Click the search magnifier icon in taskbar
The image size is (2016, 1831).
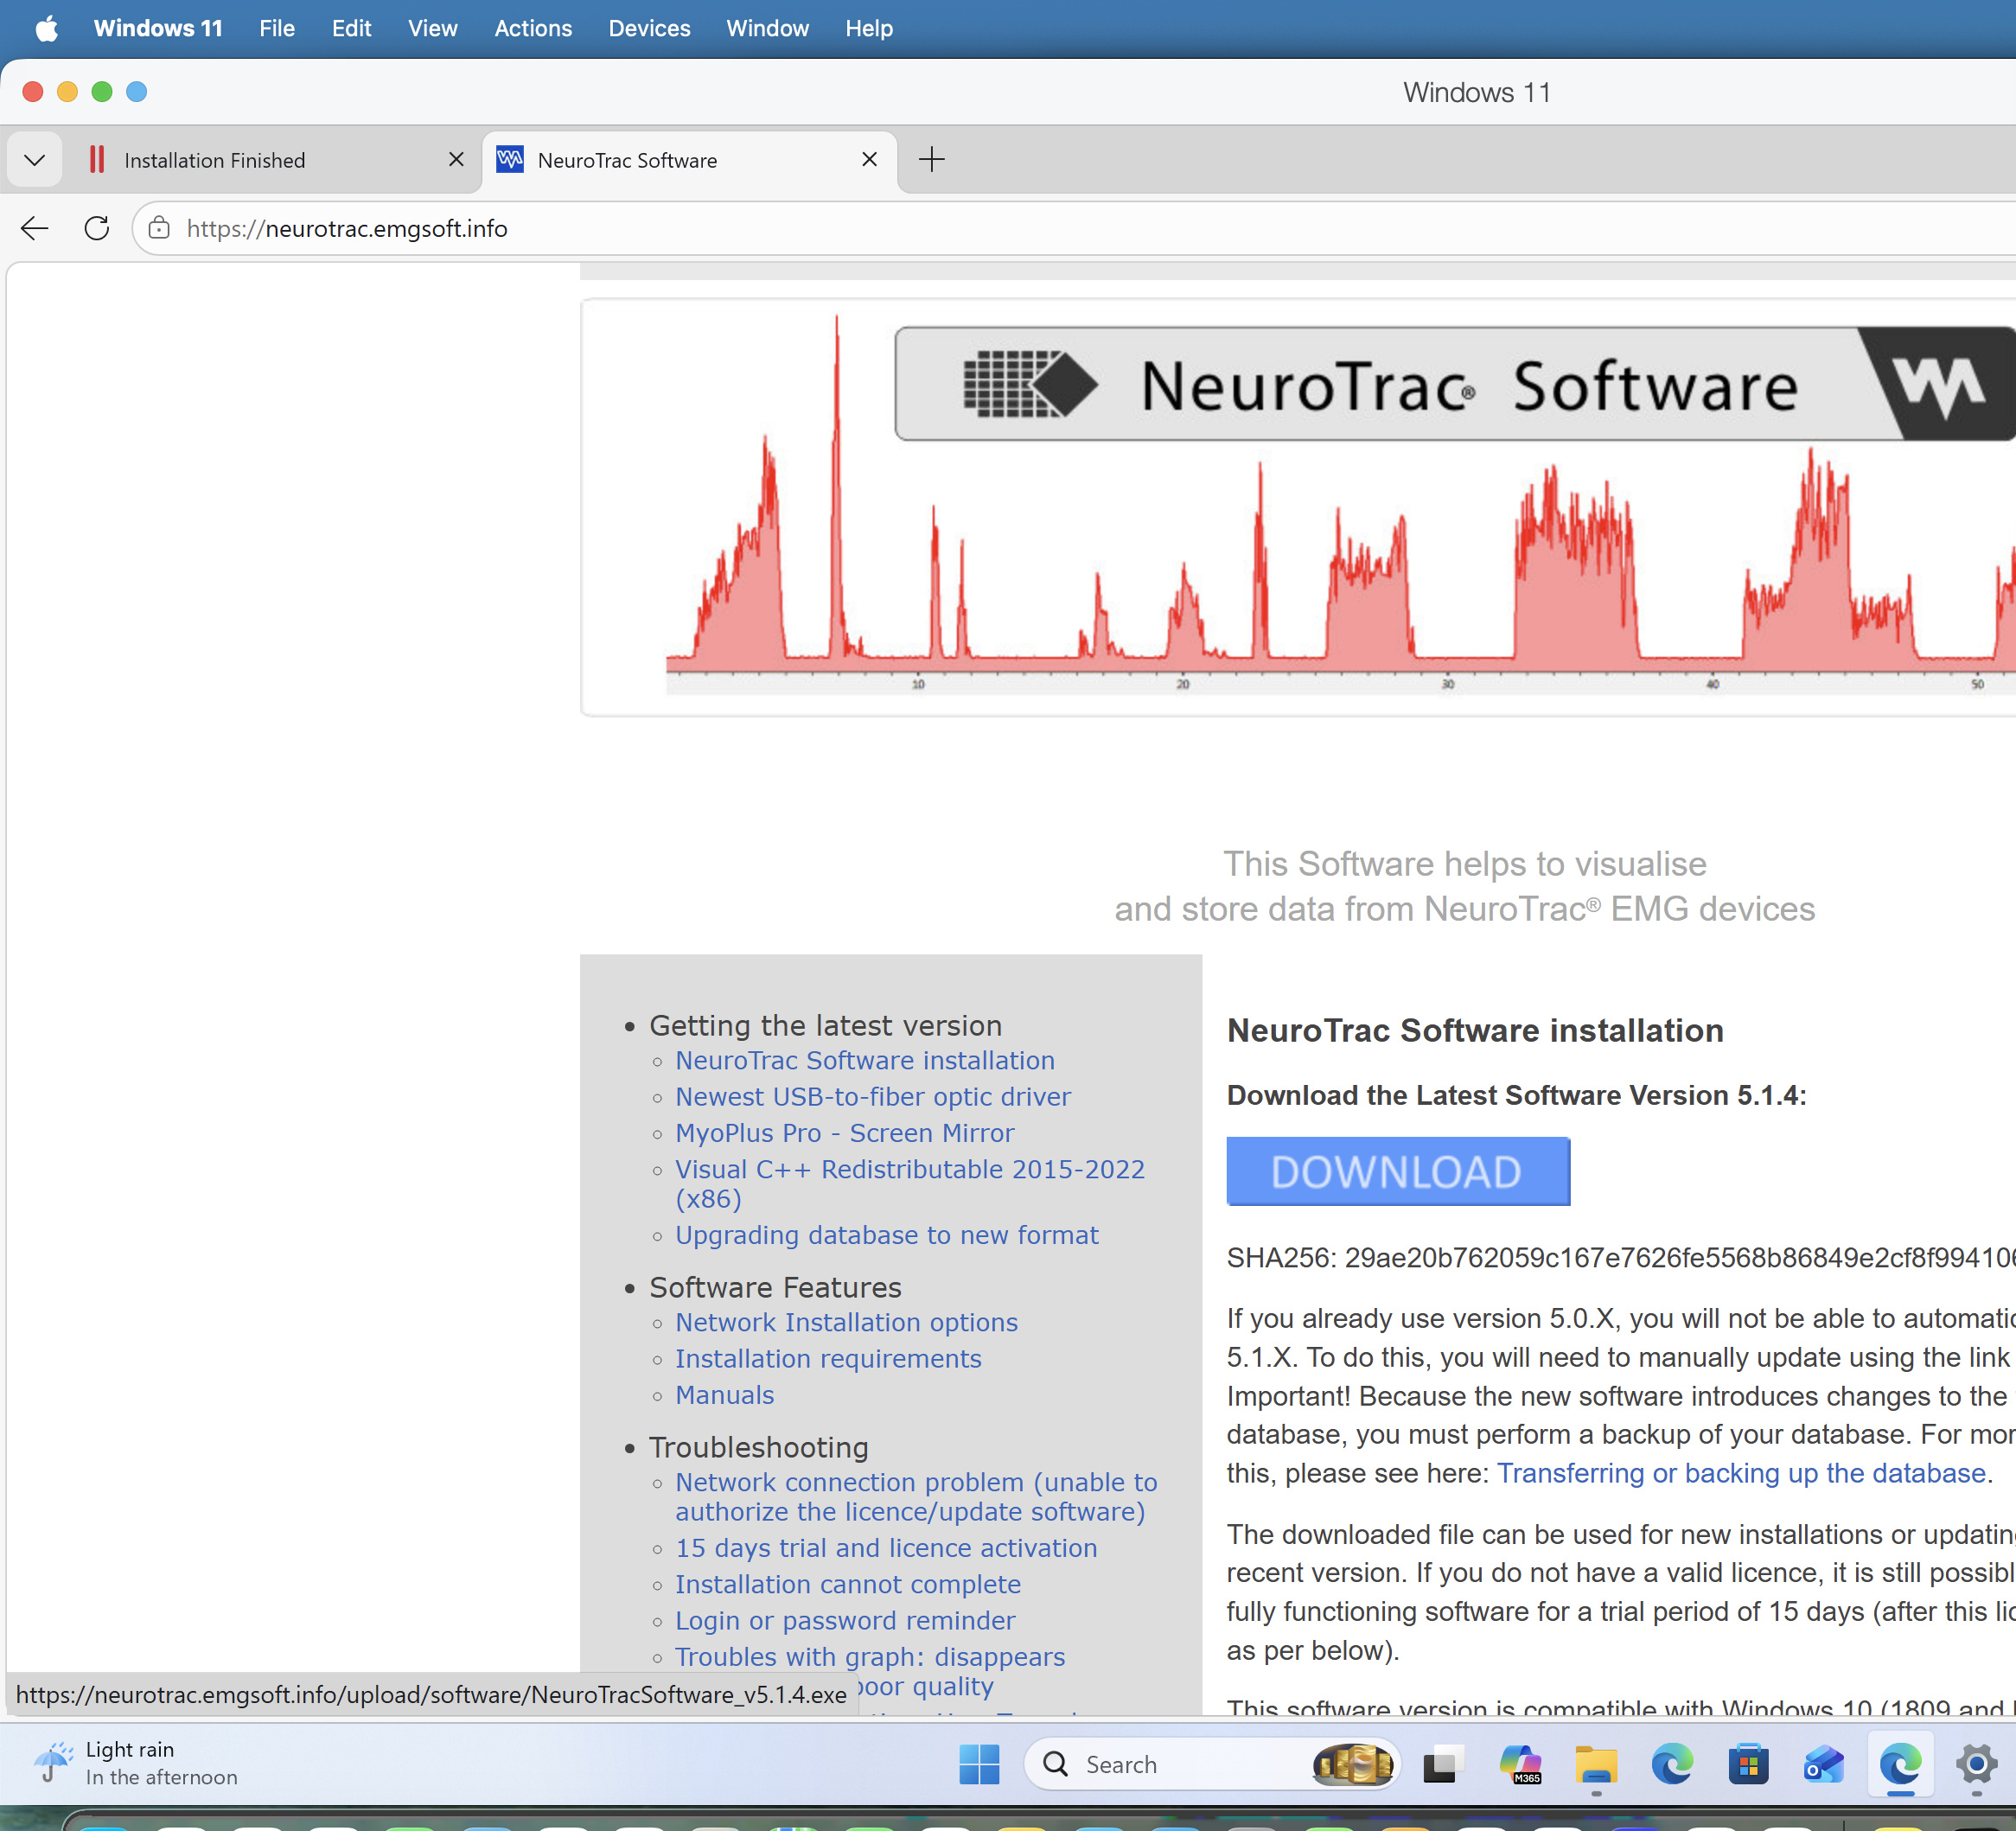[x=1056, y=1764]
